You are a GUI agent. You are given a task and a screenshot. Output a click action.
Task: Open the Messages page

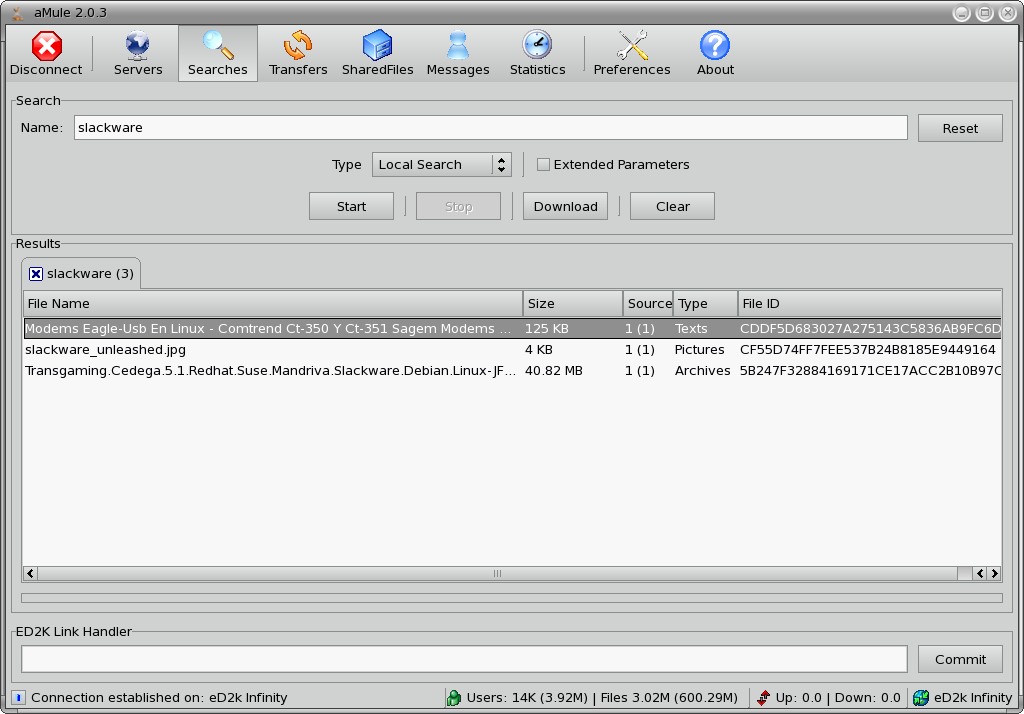point(458,53)
